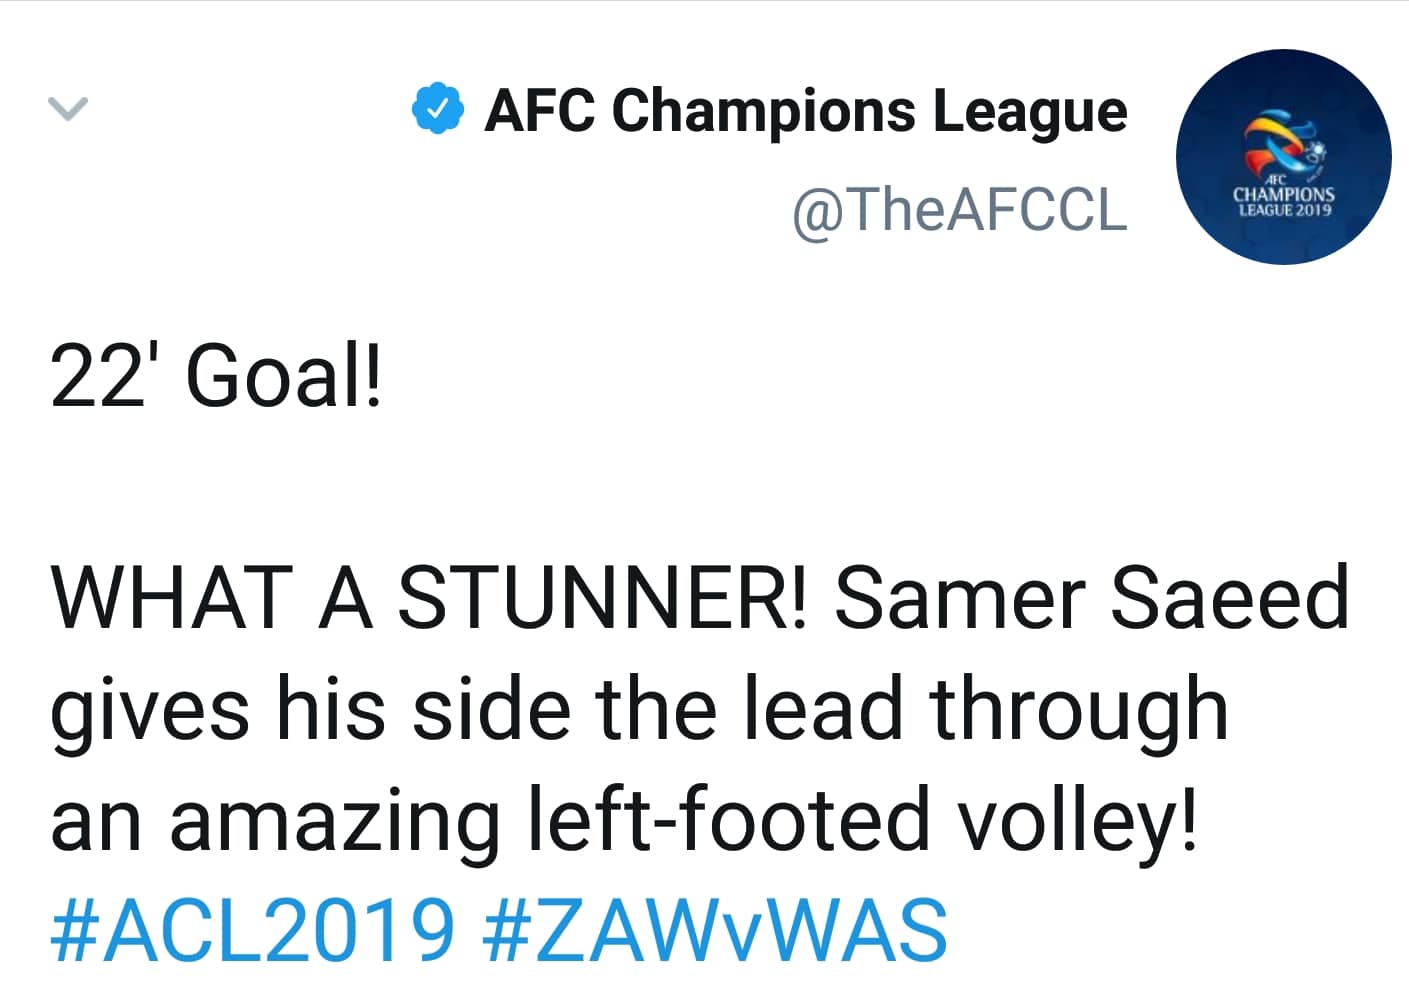Click the word 'Champions' in the display name

(x=763, y=110)
